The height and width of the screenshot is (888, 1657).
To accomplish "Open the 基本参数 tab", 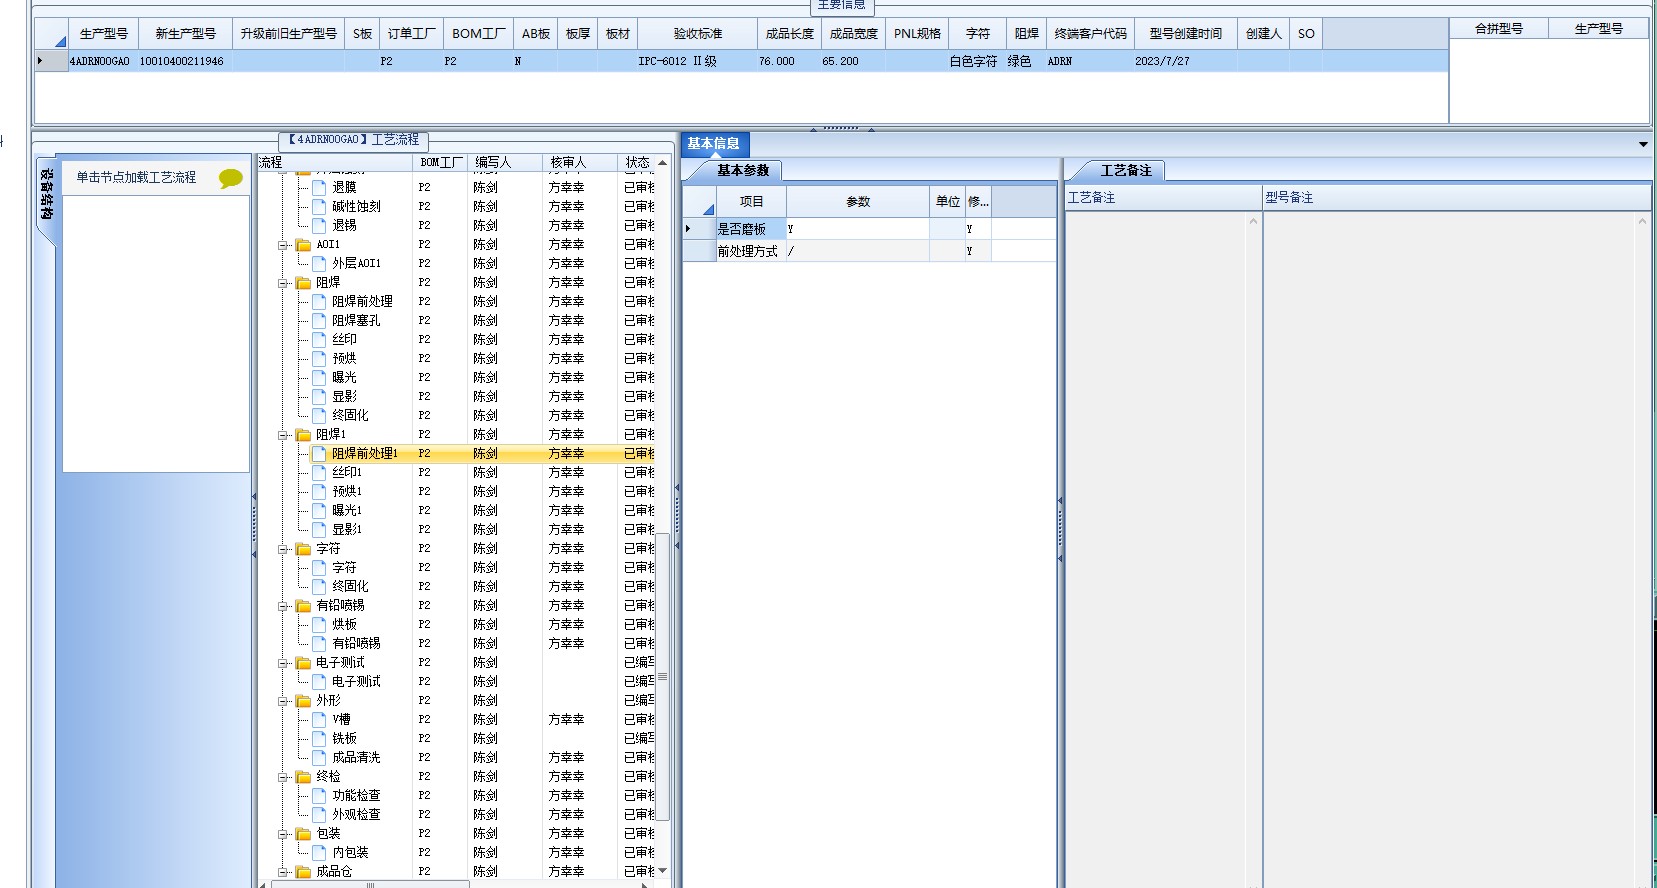I will [742, 171].
